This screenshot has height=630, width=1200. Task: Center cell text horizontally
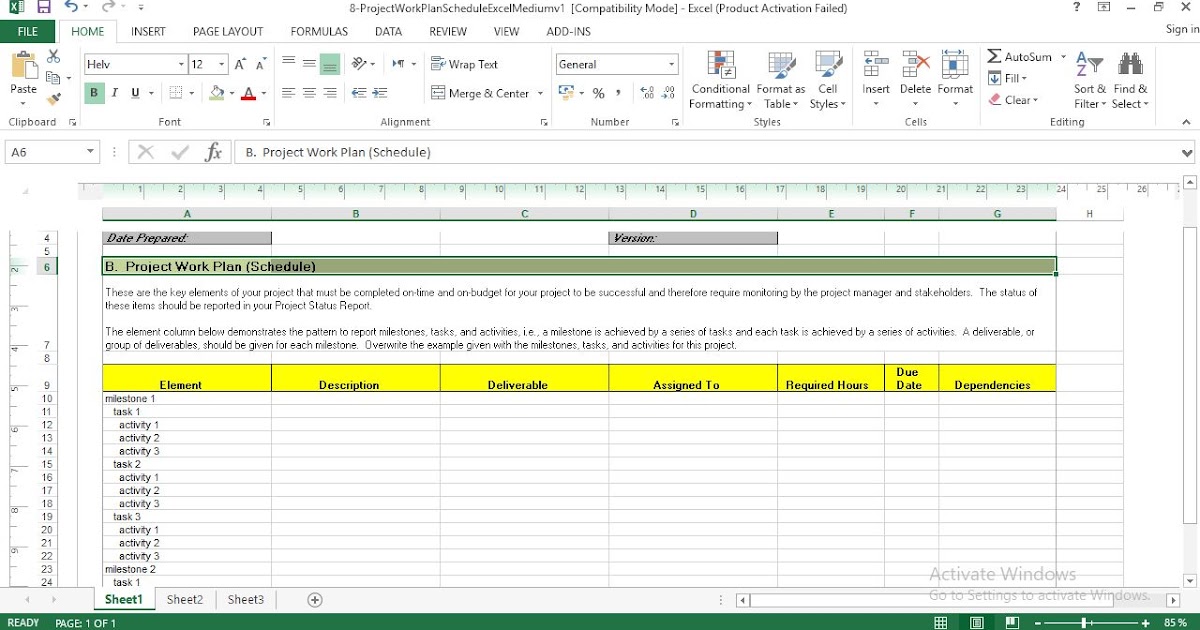pyautogui.click(x=309, y=93)
